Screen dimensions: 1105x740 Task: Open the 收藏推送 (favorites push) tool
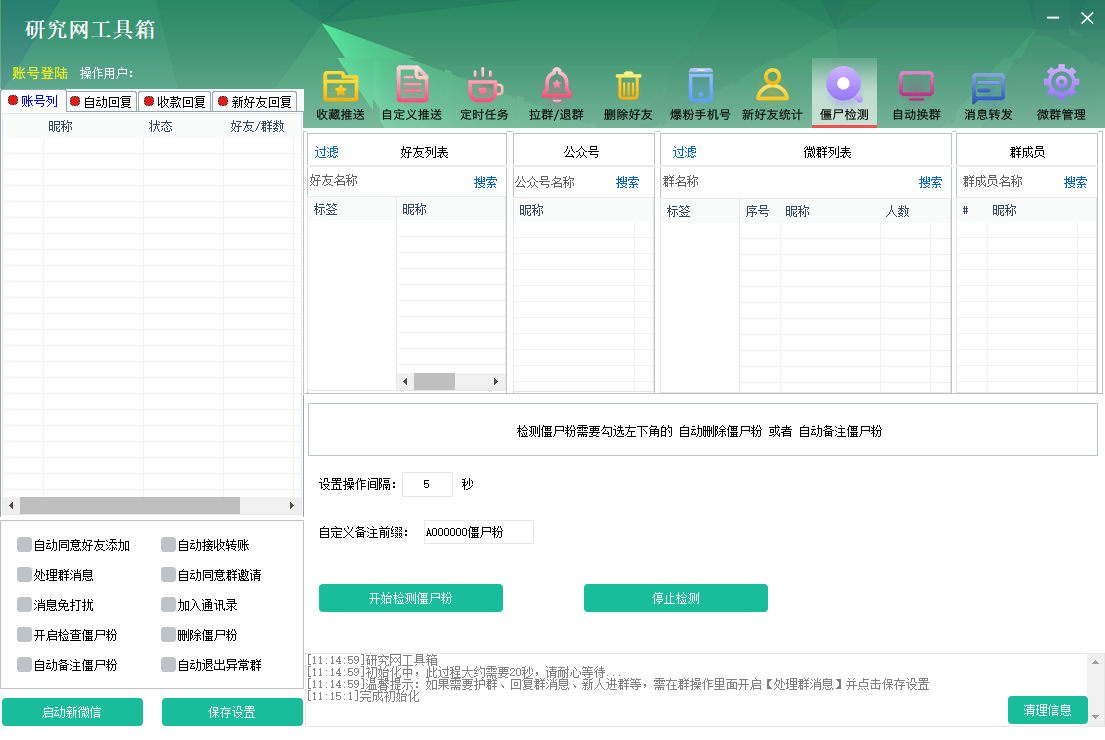[340, 91]
